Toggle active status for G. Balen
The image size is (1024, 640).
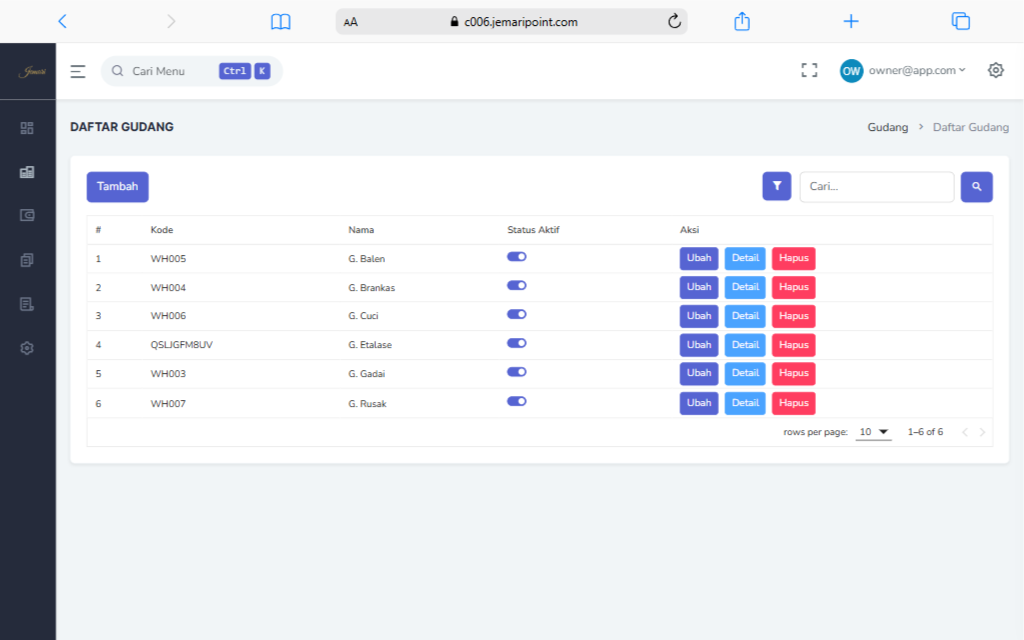tap(517, 257)
